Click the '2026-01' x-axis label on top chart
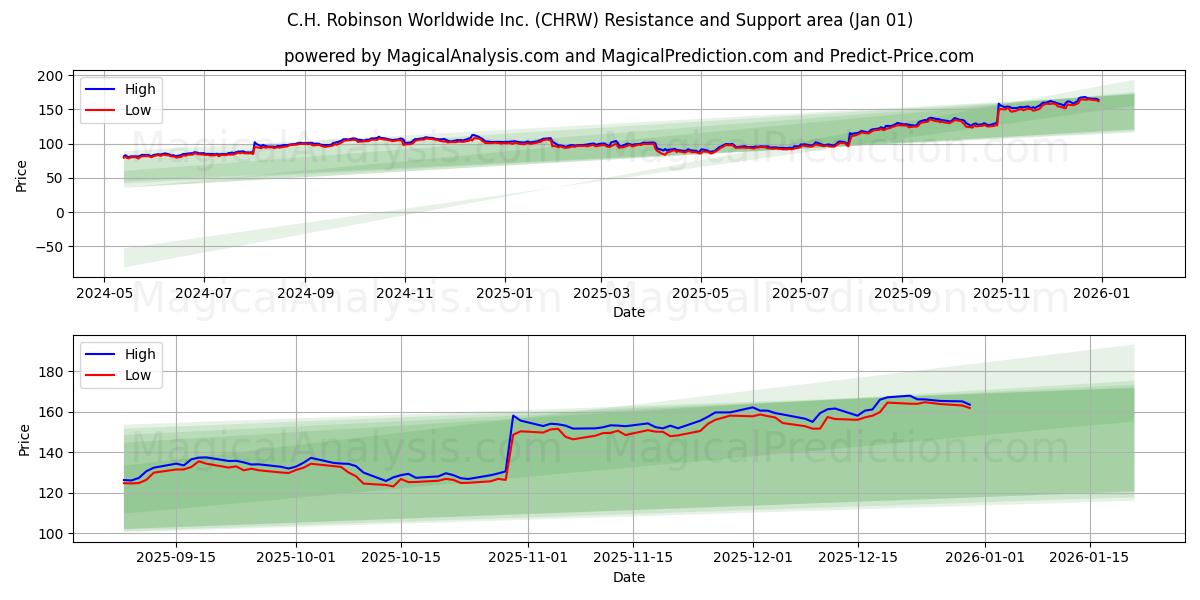This screenshot has width=1200, height=600. click(1102, 293)
